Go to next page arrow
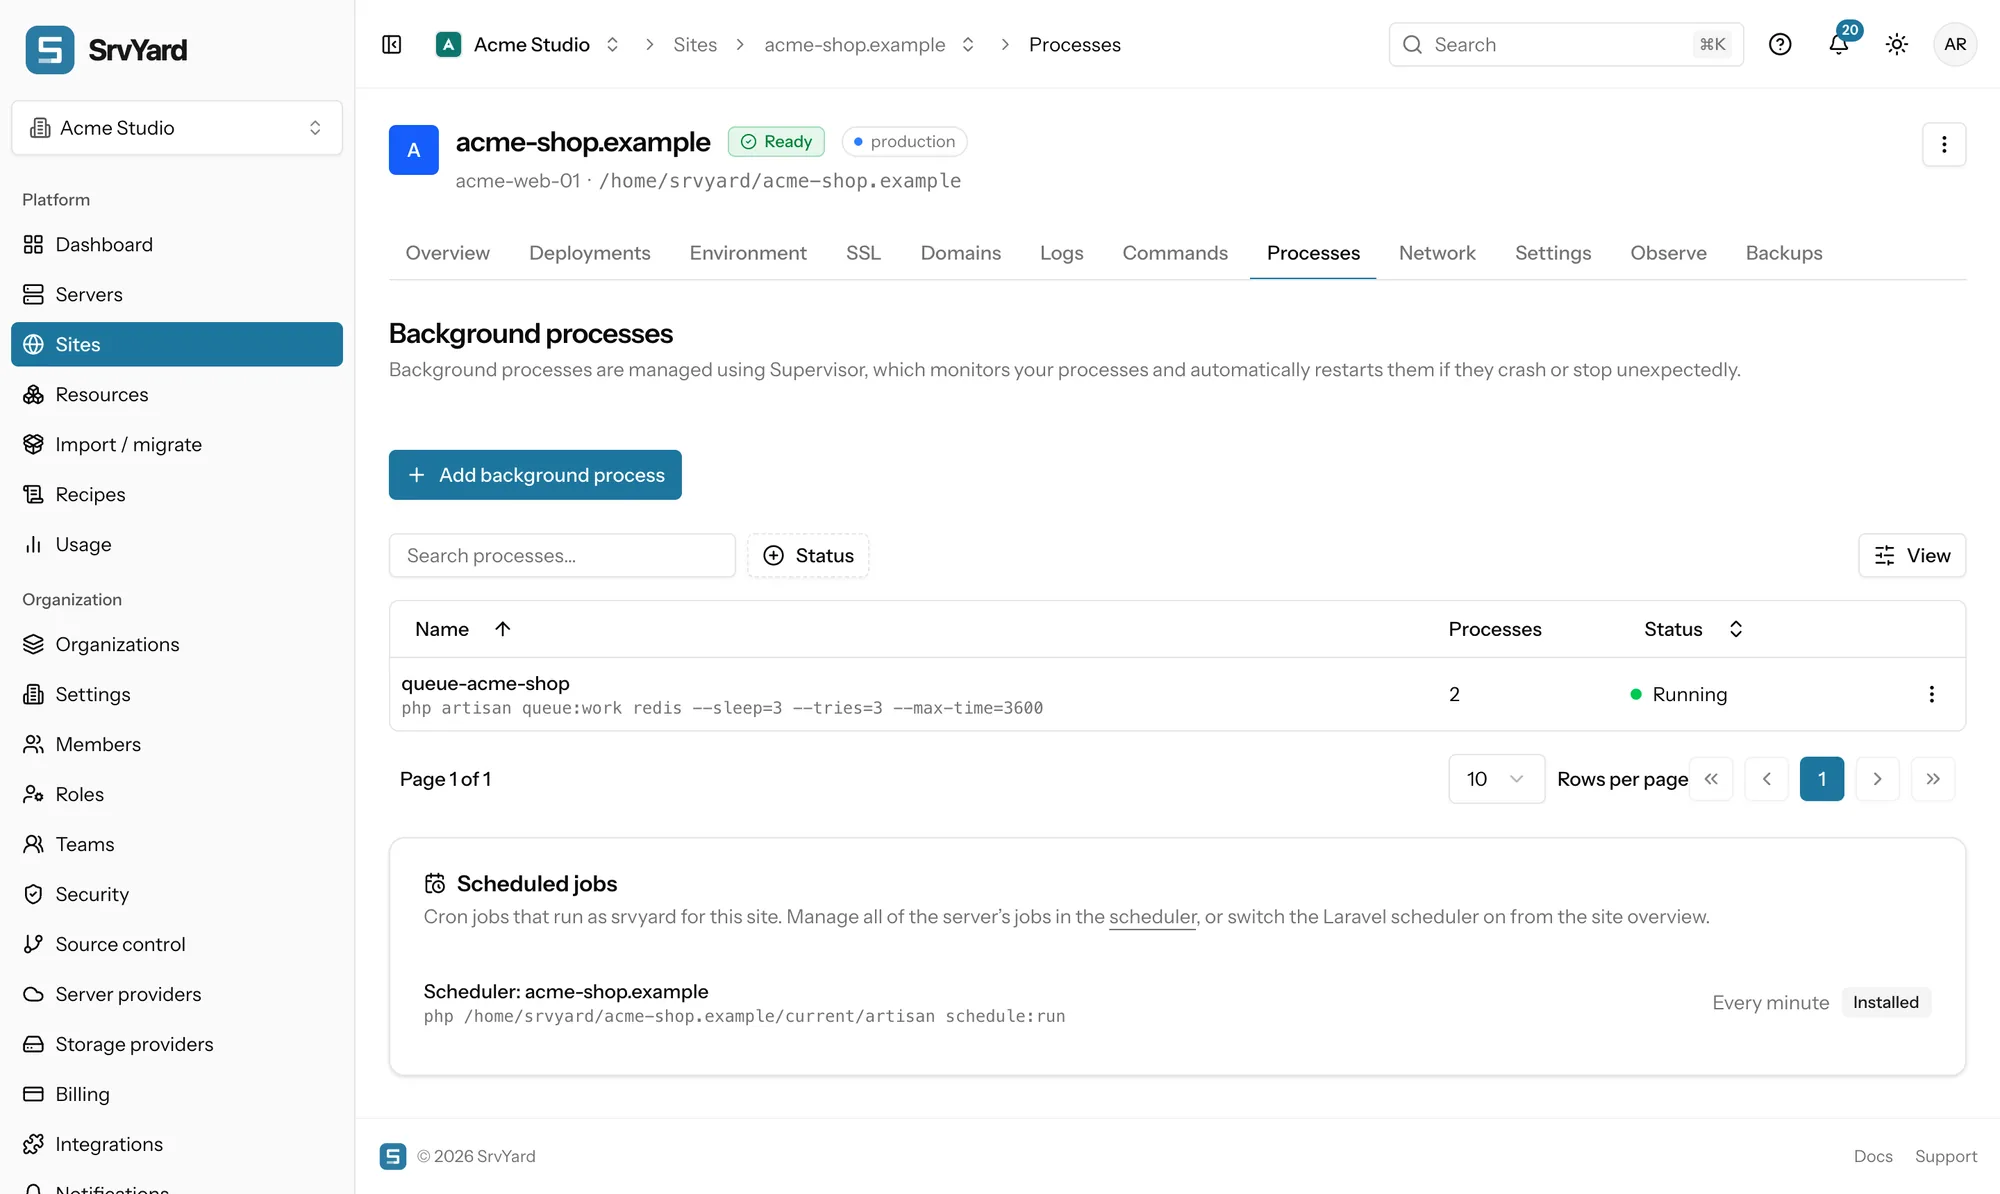This screenshot has width=2000, height=1194. click(1877, 779)
